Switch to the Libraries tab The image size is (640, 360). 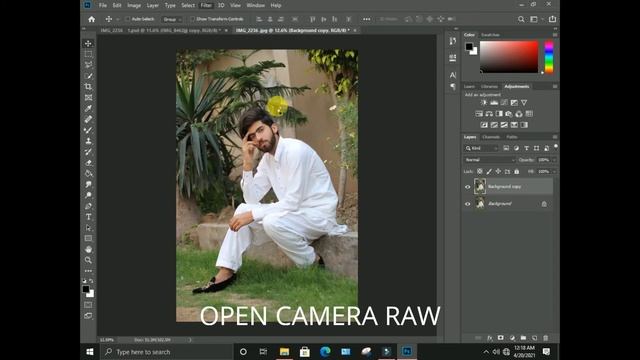[x=489, y=87]
